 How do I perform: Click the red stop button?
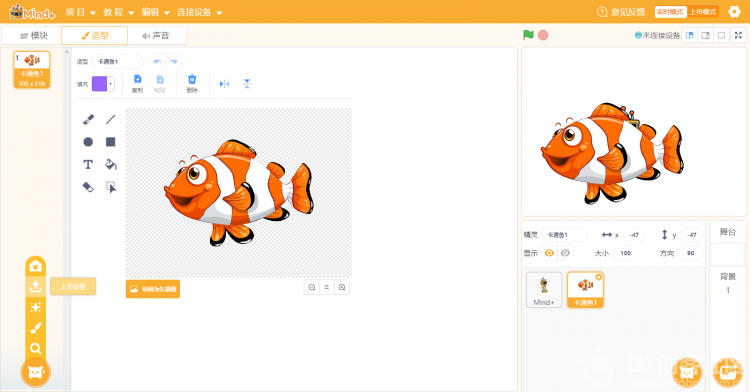click(x=543, y=35)
